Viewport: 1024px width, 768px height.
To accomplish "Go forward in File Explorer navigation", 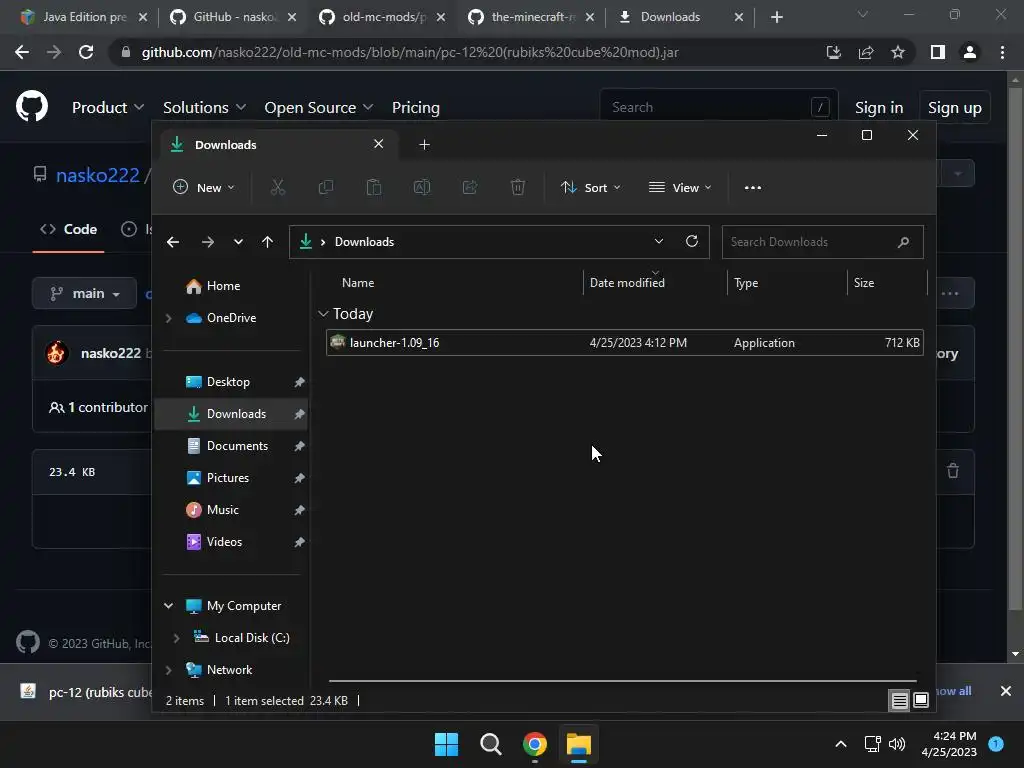I will click(x=208, y=242).
